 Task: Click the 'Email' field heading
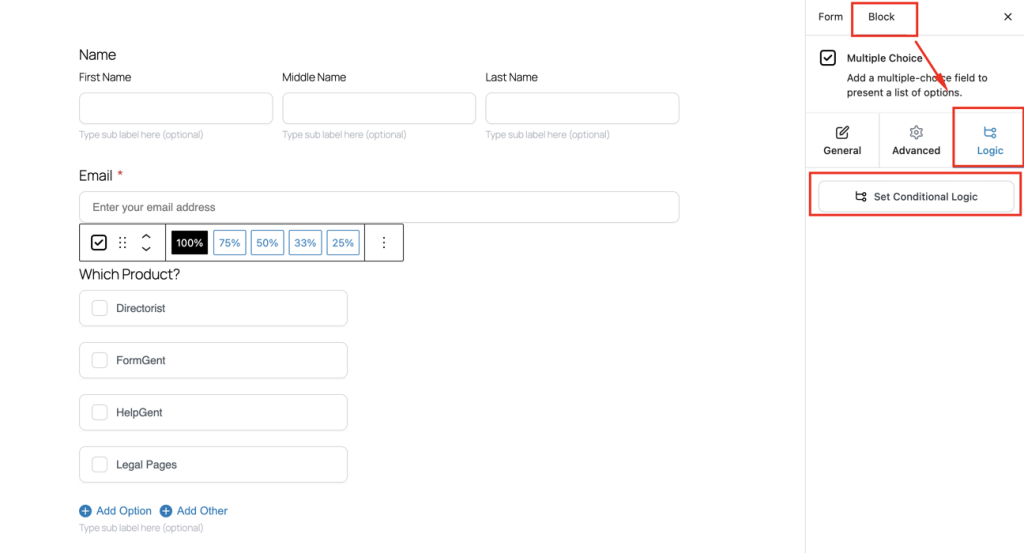96,176
